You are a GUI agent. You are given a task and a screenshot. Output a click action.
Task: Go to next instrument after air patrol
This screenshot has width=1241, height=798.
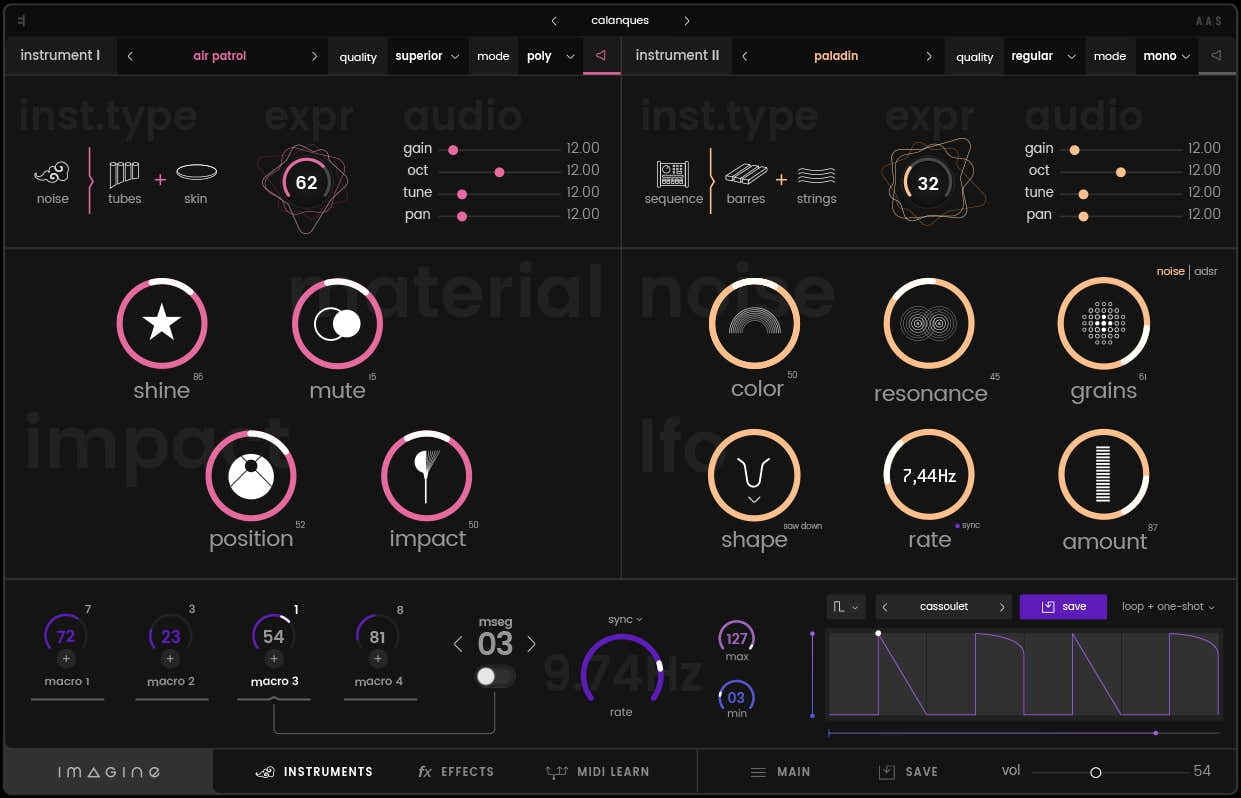pyautogui.click(x=314, y=56)
